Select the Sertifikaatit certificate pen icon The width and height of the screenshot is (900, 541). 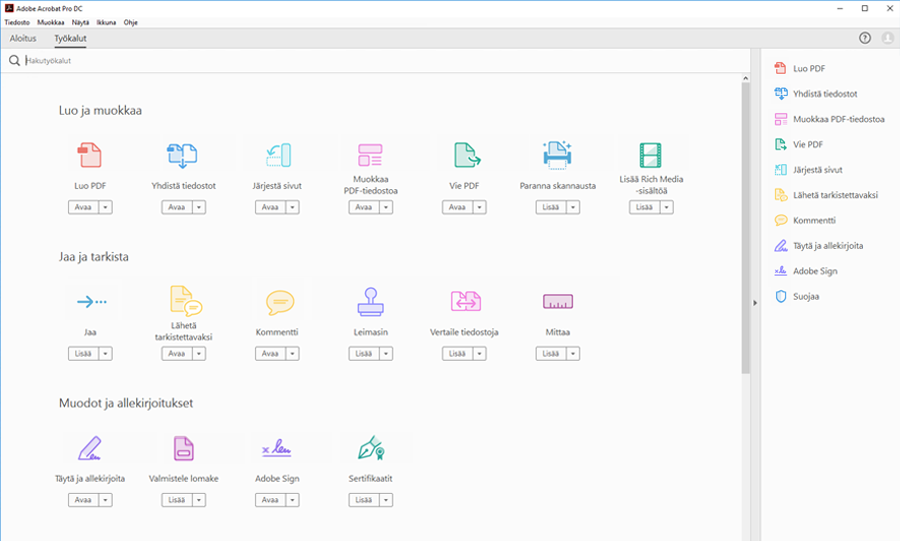pyautogui.click(x=371, y=448)
